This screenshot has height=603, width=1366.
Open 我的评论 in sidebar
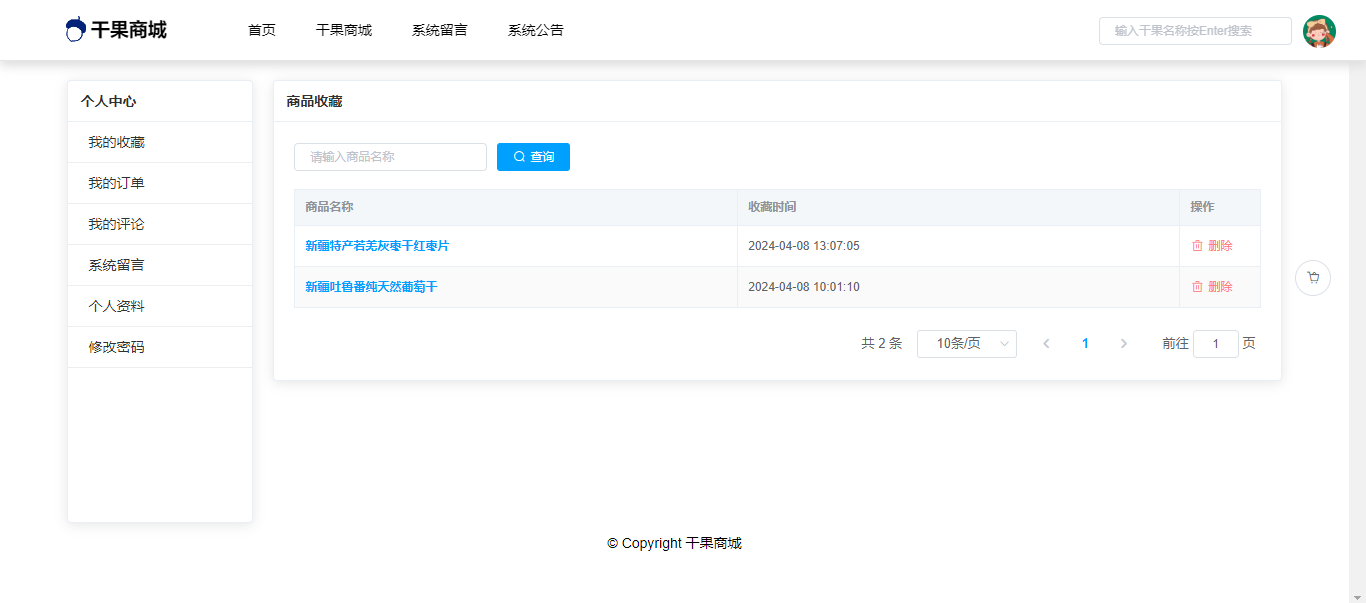click(x=116, y=225)
